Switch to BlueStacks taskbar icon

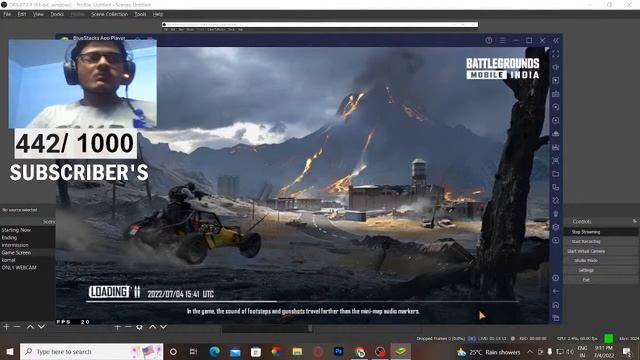pos(401,351)
